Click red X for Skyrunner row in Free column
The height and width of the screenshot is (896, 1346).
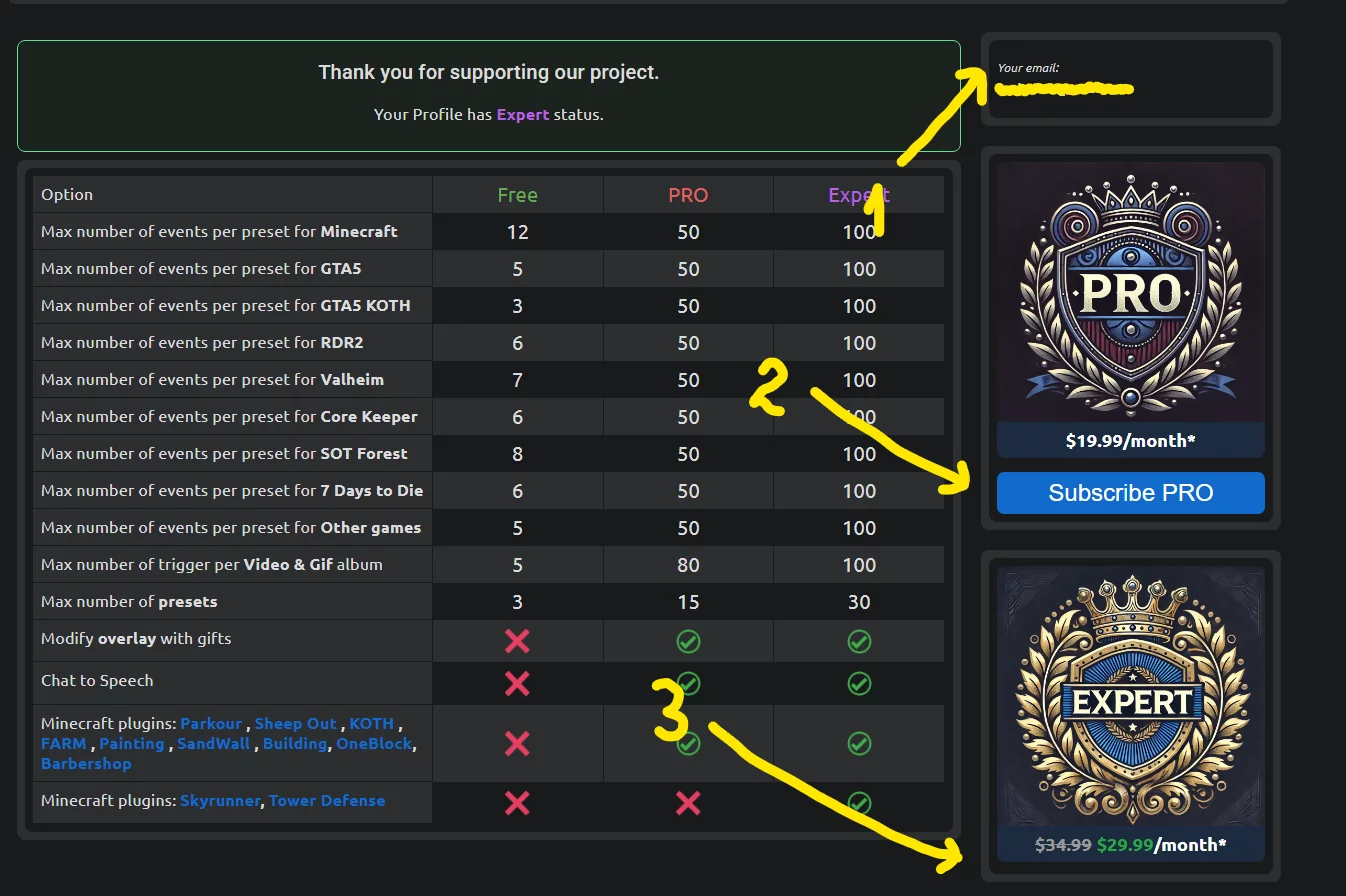pyautogui.click(x=517, y=802)
